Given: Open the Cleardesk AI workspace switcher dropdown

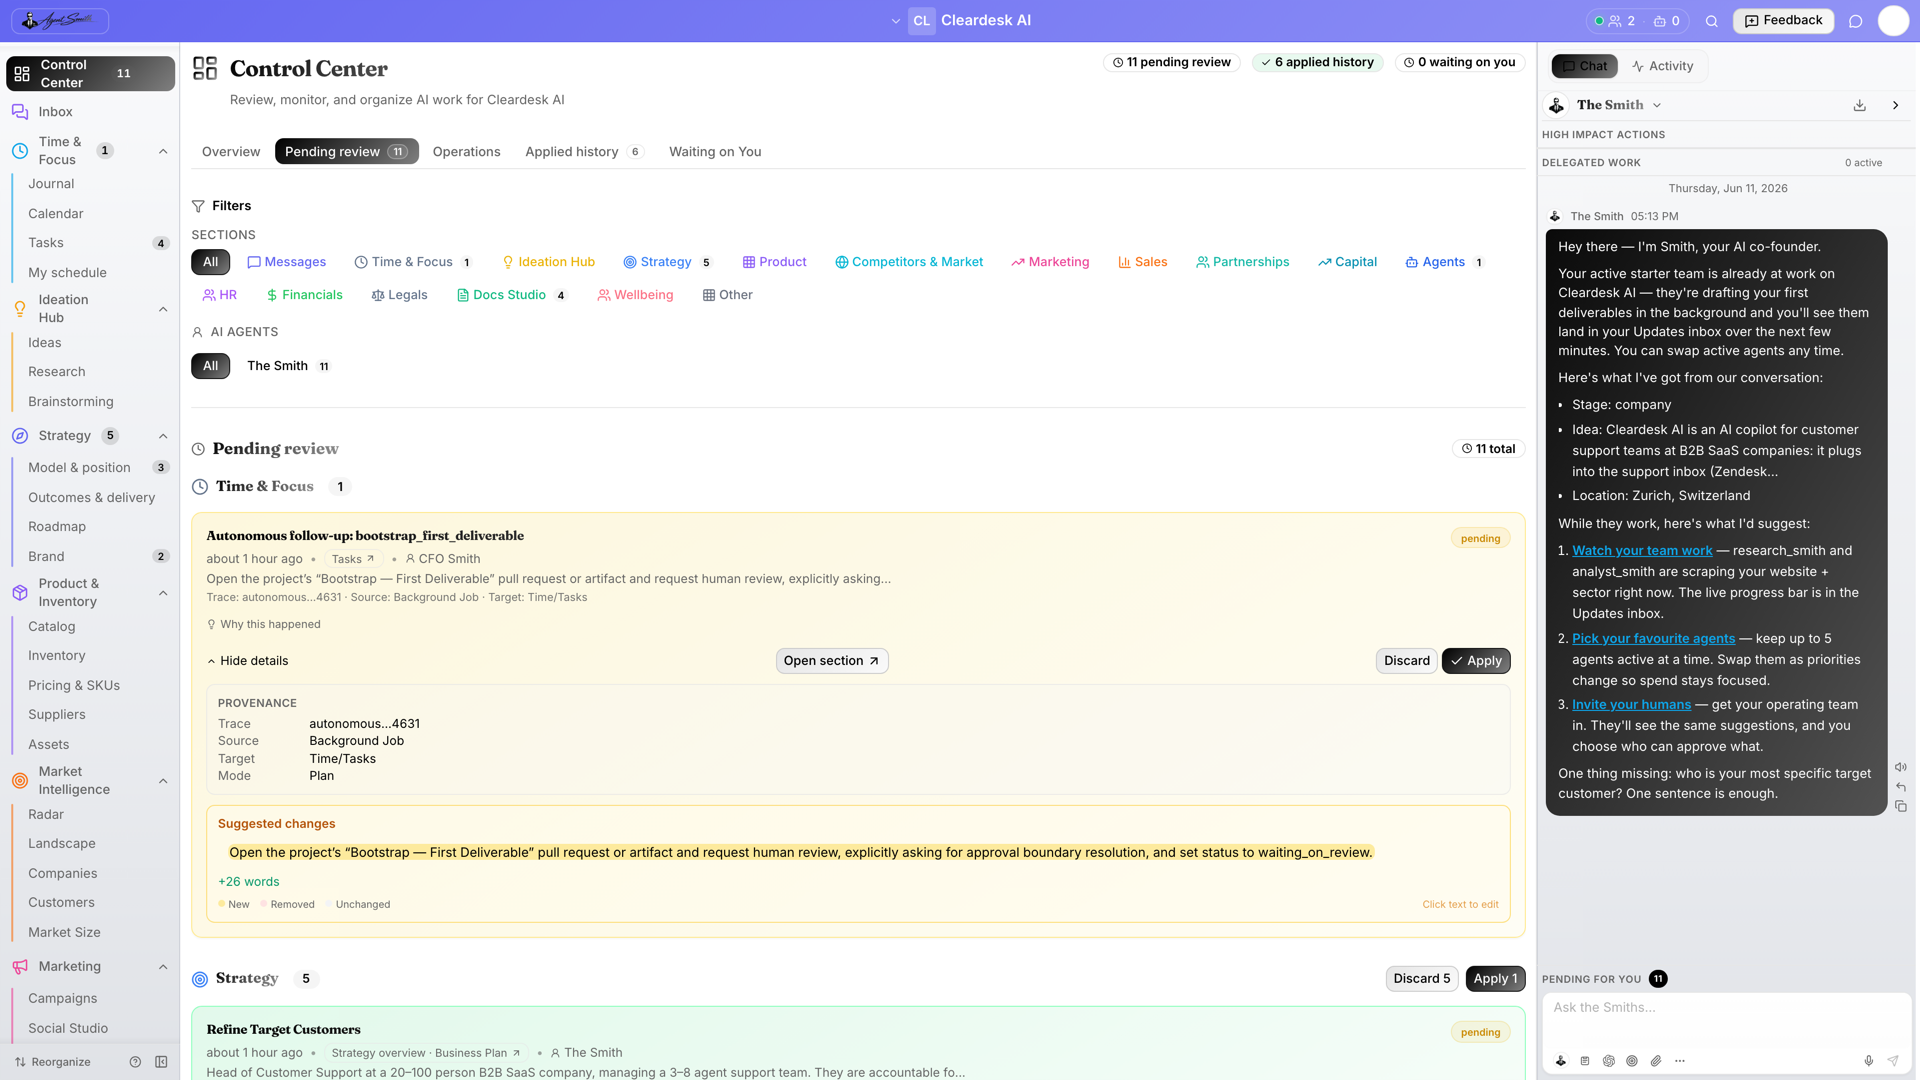Looking at the screenshot, I should (x=960, y=21).
